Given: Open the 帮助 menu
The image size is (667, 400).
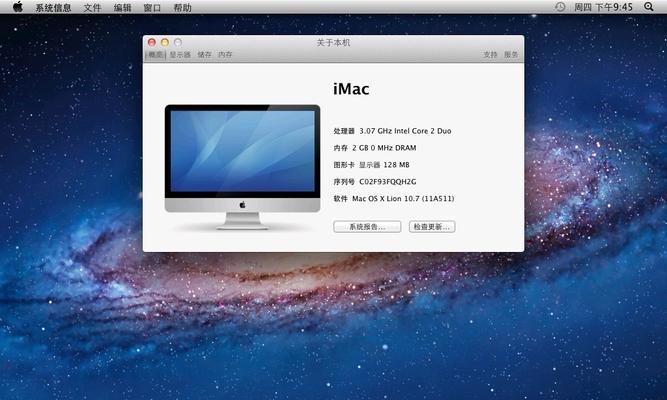Looking at the screenshot, I should 182,8.
